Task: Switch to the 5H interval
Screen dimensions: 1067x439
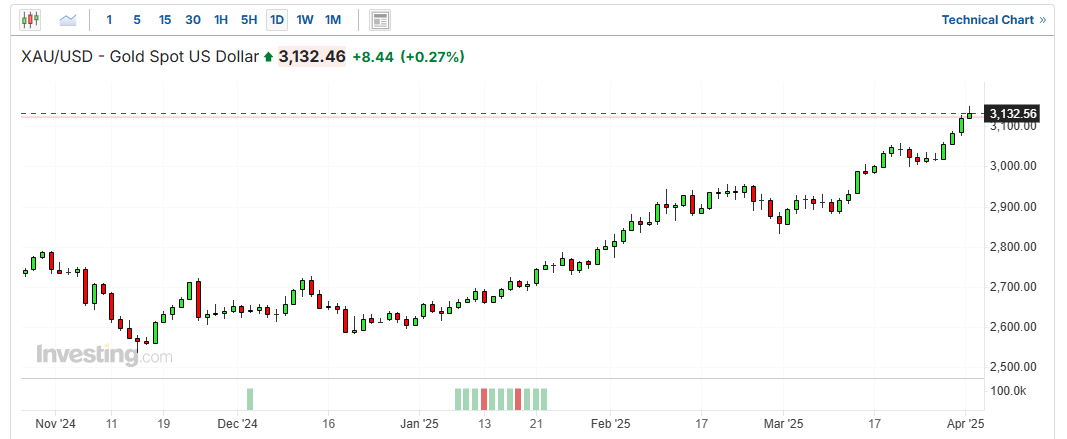Action: [249, 19]
